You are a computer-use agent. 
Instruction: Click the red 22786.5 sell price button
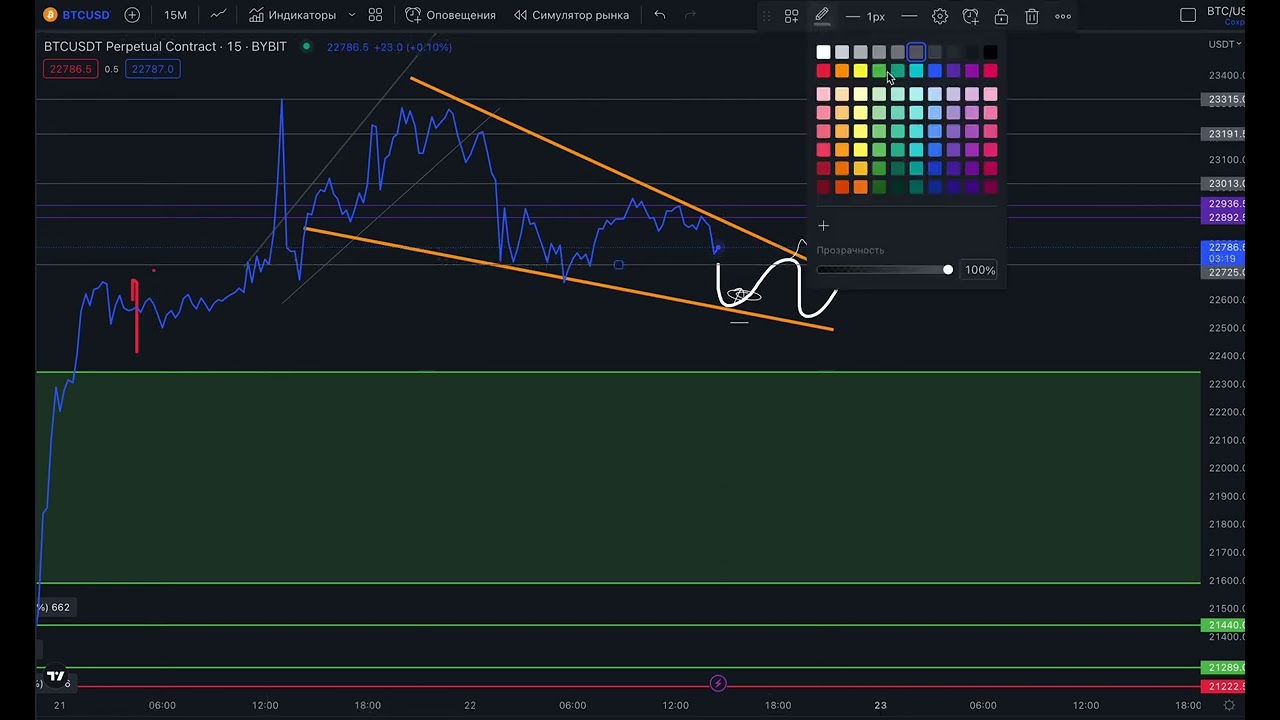click(x=70, y=69)
